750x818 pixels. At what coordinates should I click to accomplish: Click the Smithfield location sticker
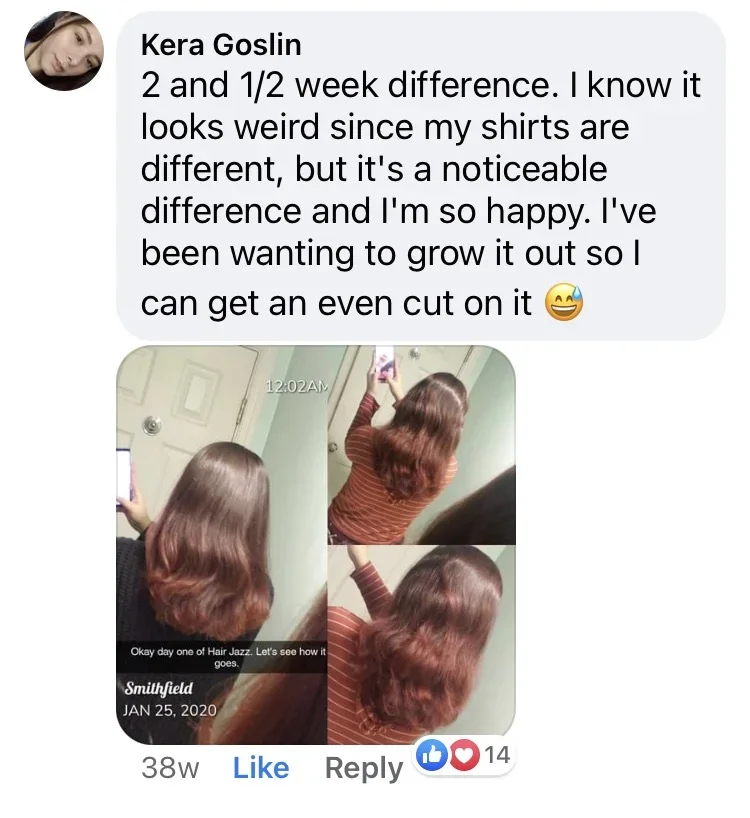159,688
